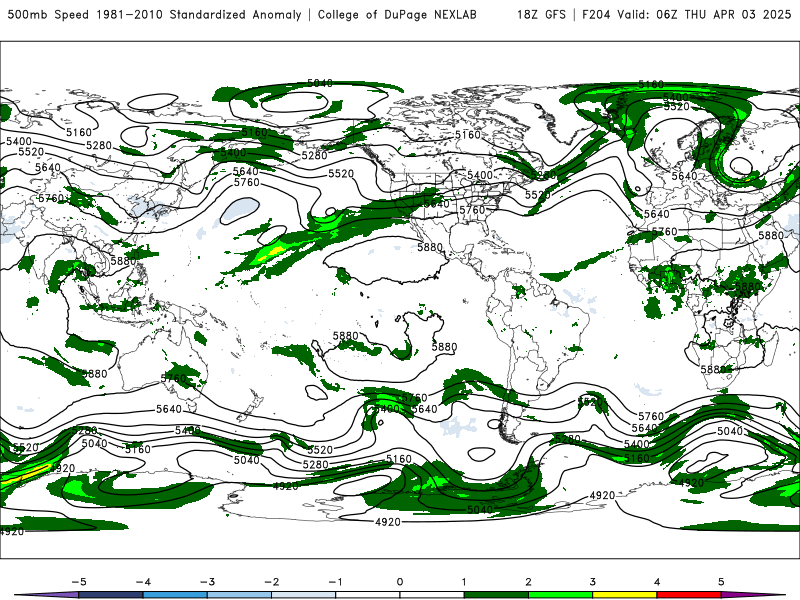Click the title text '500mb Speed 1981-2010 Standardized Anomaly'
800x600 pixels.
155,15
